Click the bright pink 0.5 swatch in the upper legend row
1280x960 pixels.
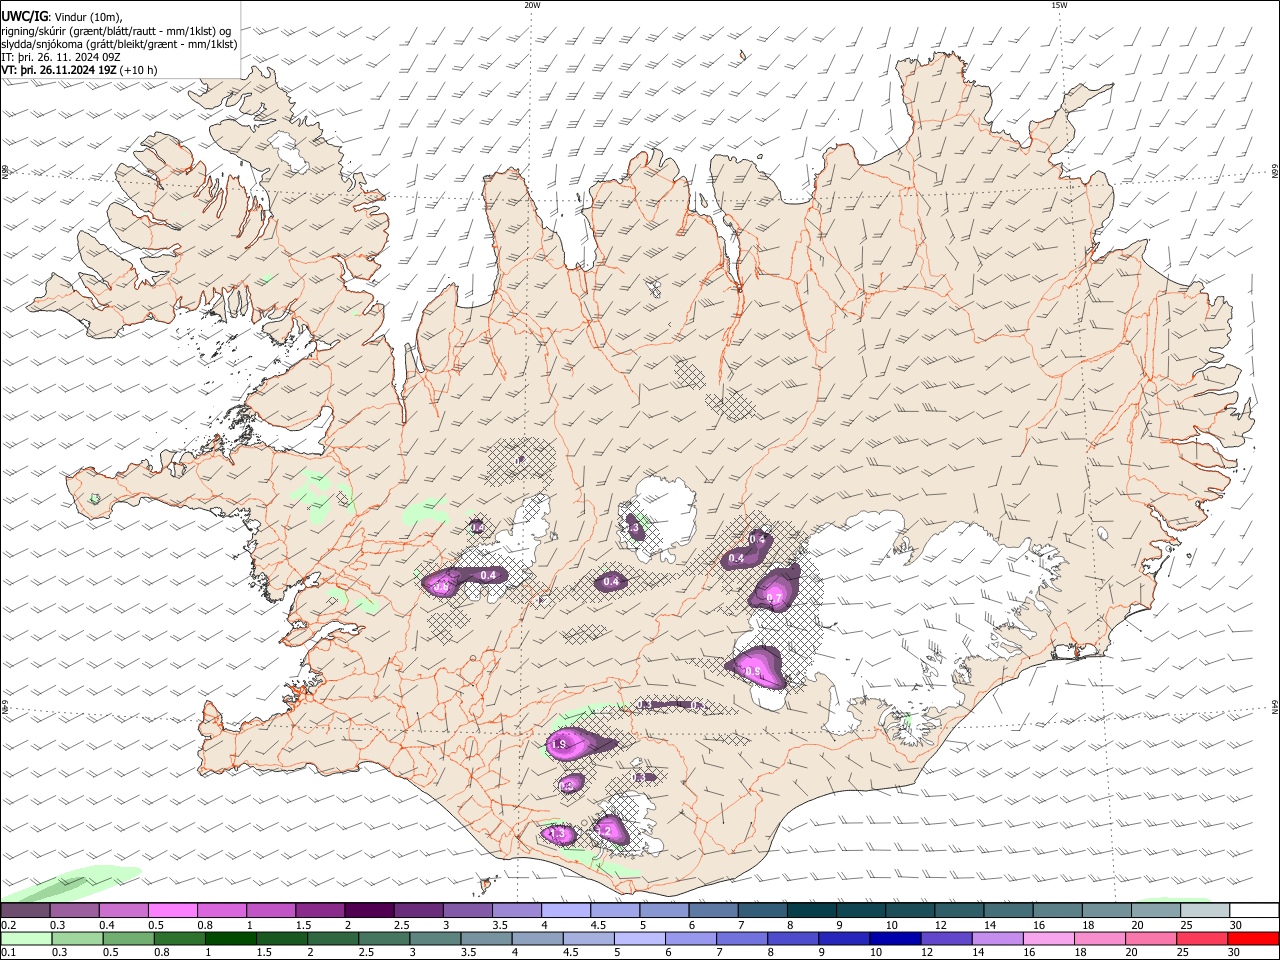click(172, 910)
